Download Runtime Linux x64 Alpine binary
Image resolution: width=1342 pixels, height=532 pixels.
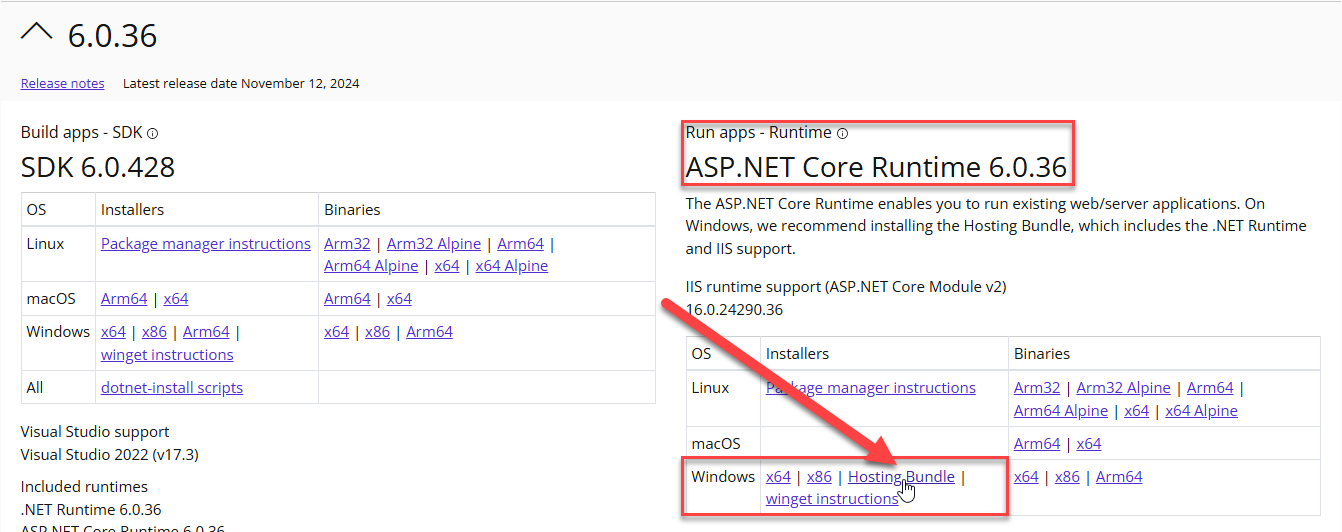pyautogui.click(x=1202, y=411)
